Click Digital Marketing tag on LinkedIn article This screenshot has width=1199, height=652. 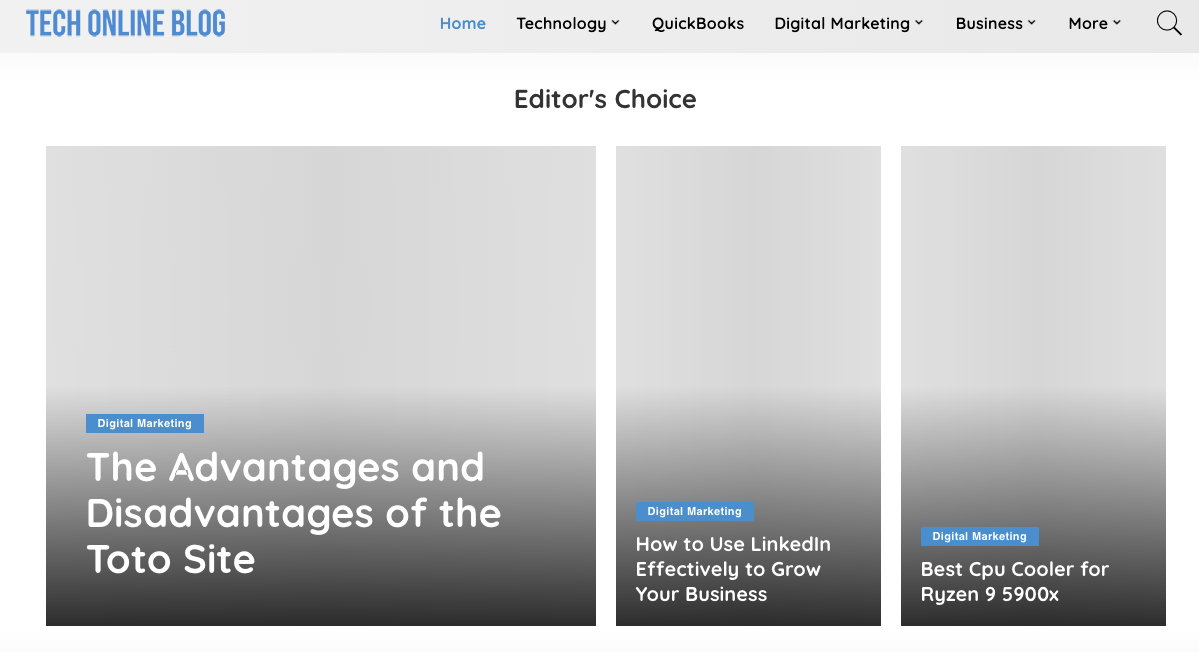pos(694,511)
